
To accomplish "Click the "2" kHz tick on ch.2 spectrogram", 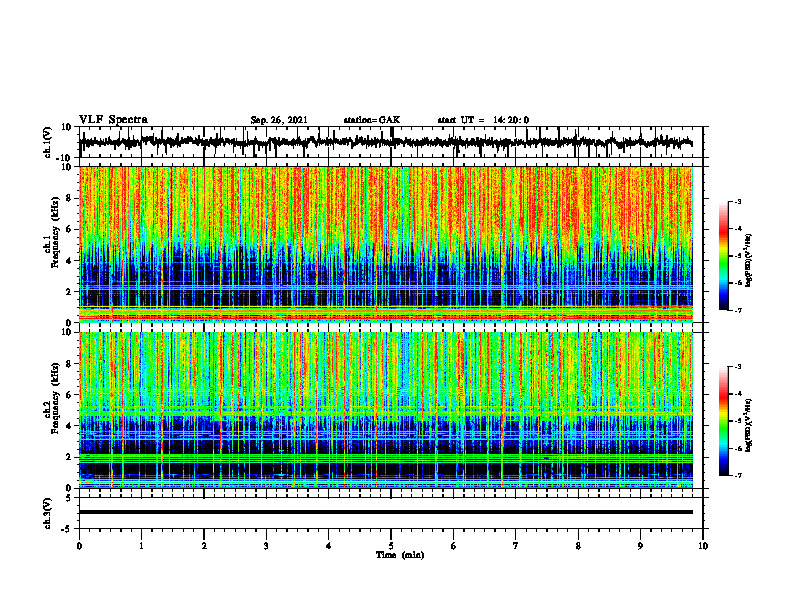I will pyautogui.click(x=69, y=457).
